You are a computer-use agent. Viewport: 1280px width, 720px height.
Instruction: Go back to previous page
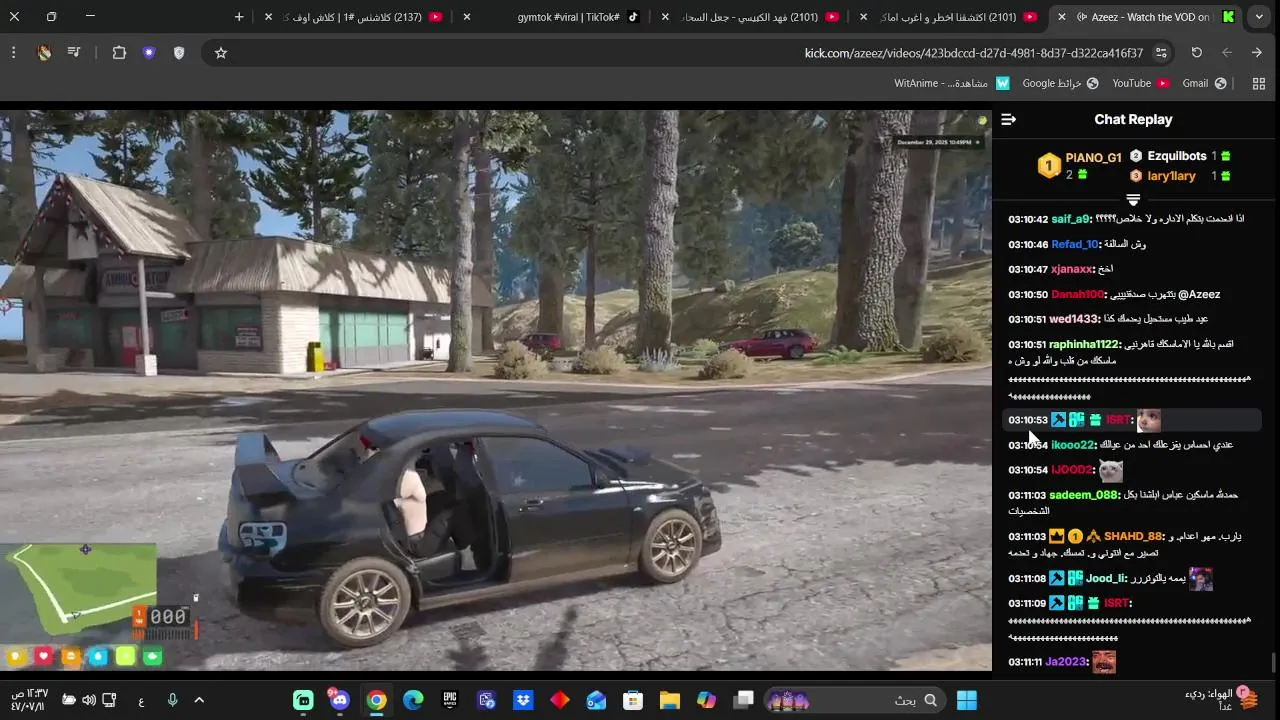tap(1257, 53)
